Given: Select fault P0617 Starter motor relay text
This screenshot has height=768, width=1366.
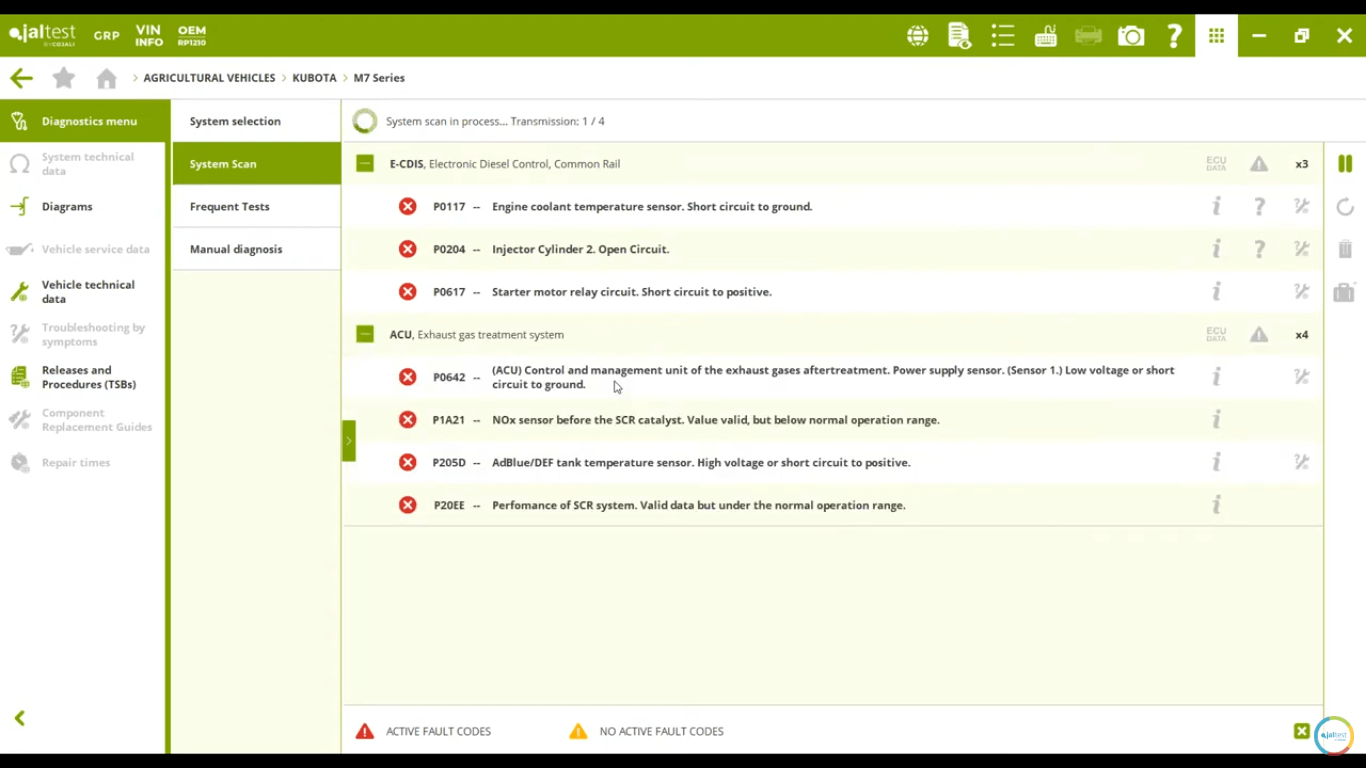Looking at the screenshot, I should (632, 292).
